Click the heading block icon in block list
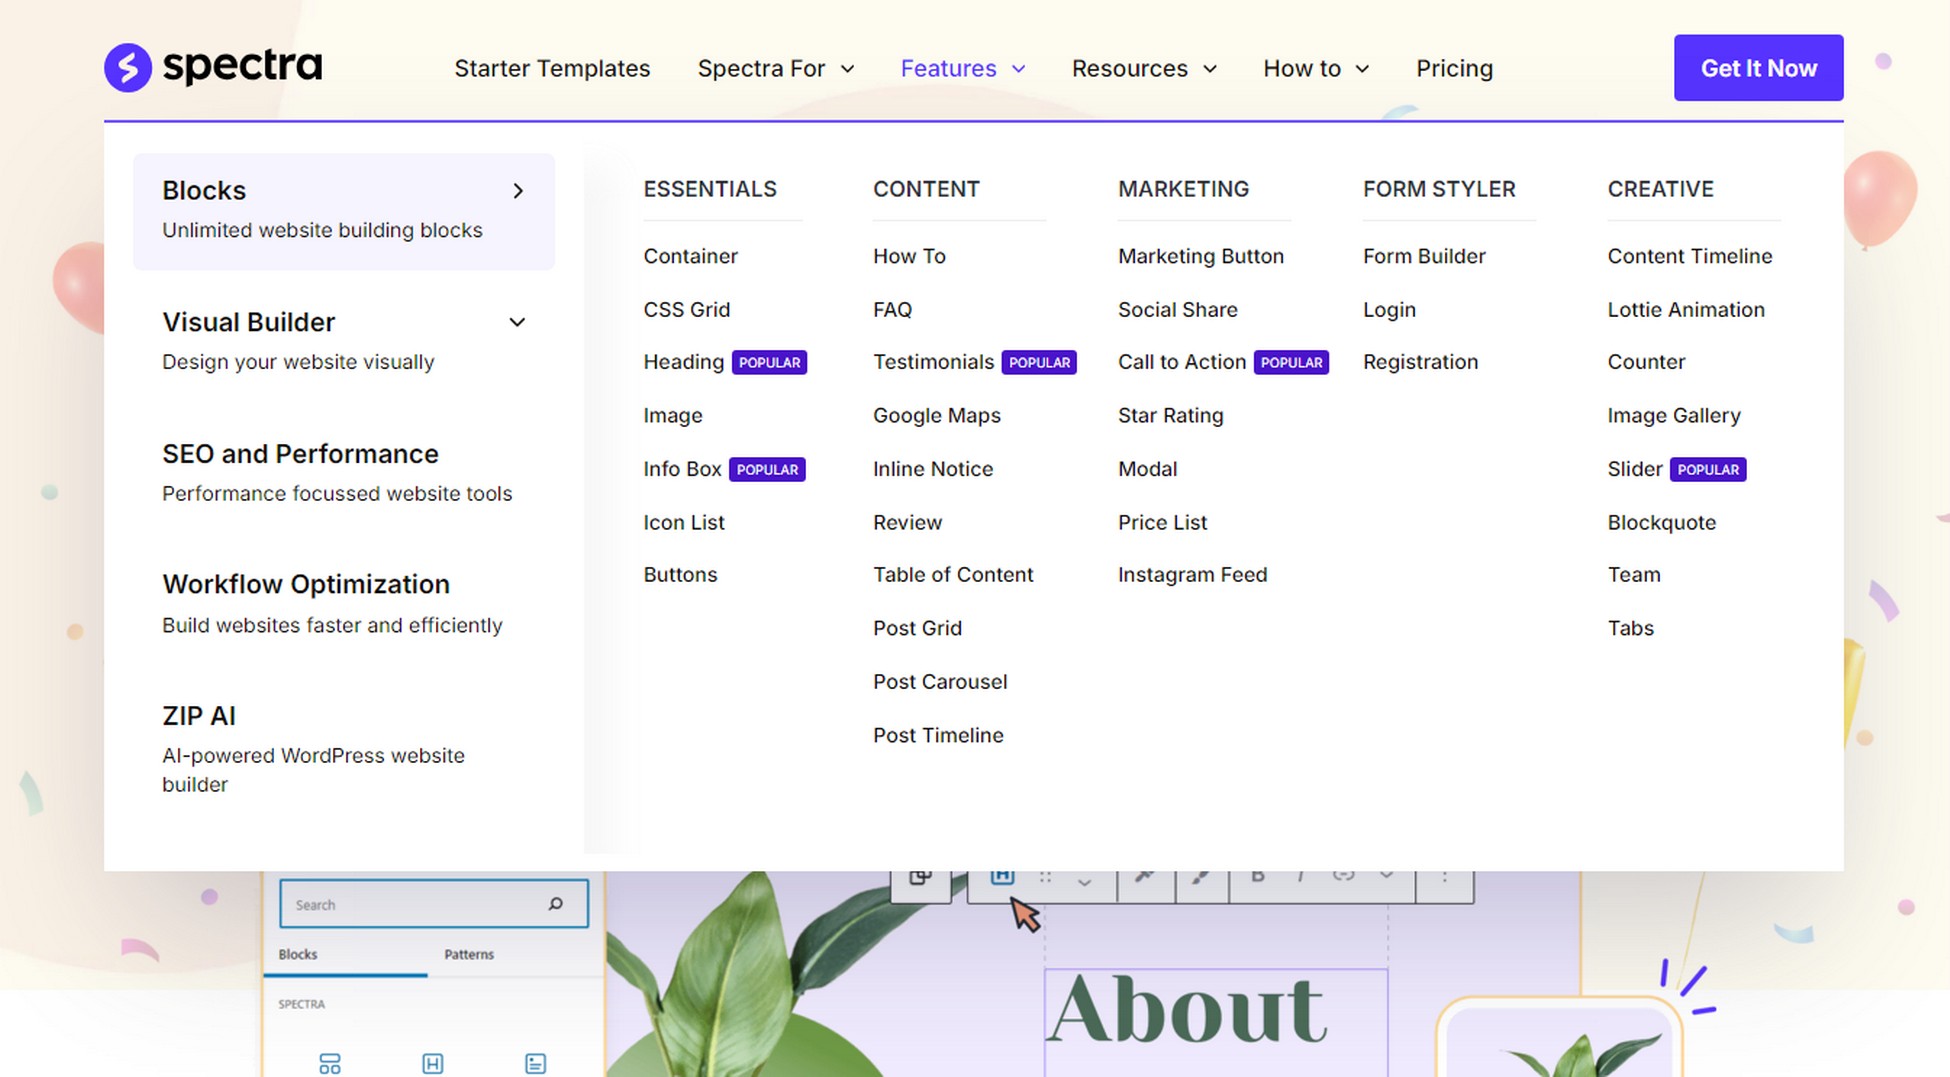The height and width of the screenshot is (1077, 1950). [432, 1063]
